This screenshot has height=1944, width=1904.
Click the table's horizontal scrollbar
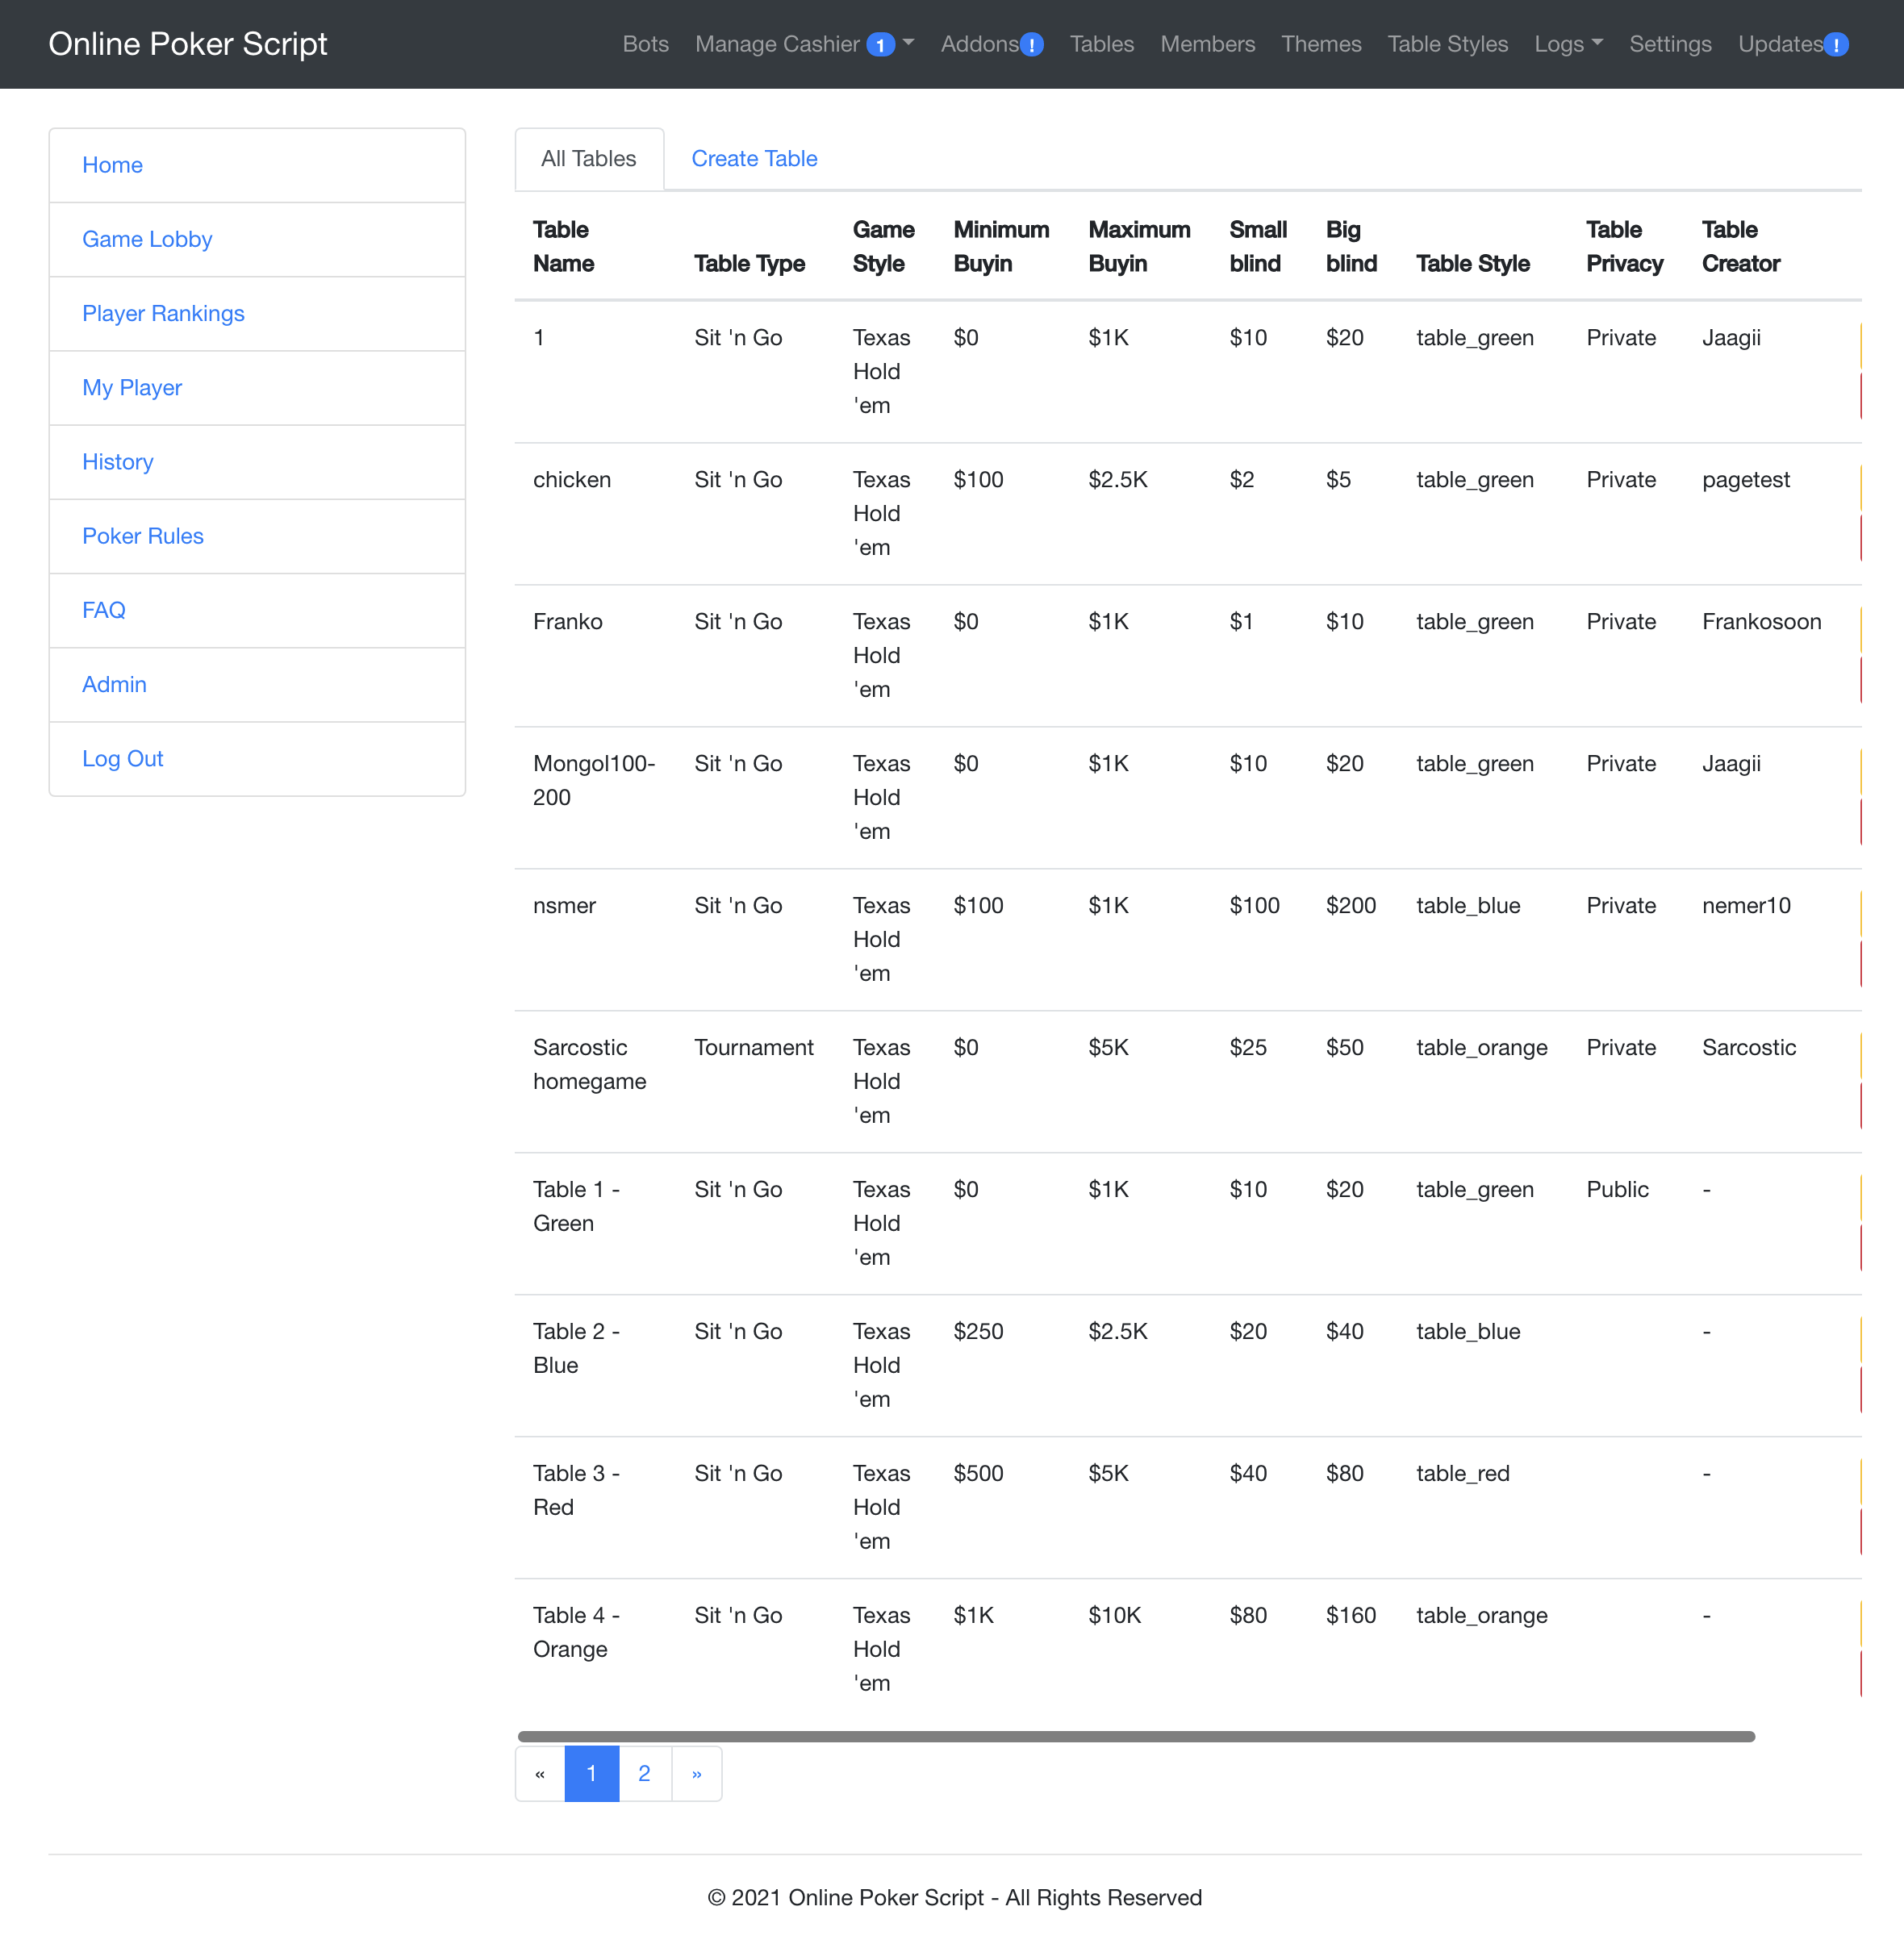click(1136, 1737)
